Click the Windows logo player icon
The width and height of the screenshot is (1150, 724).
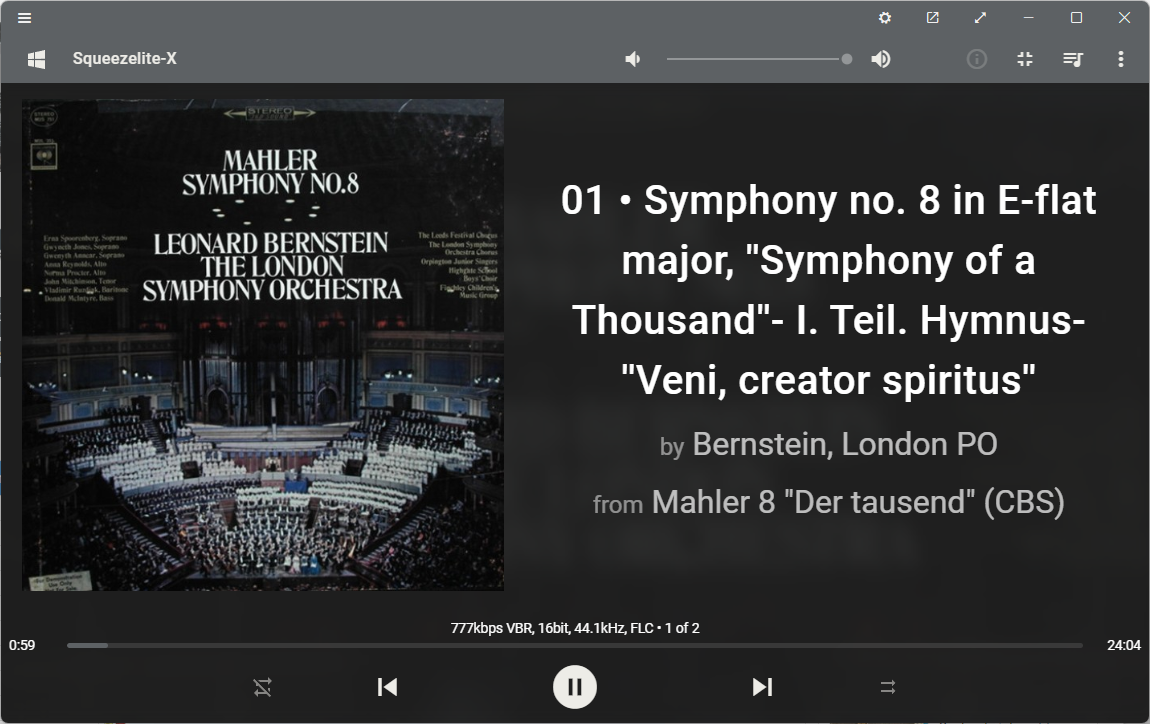[x=37, y=59]
